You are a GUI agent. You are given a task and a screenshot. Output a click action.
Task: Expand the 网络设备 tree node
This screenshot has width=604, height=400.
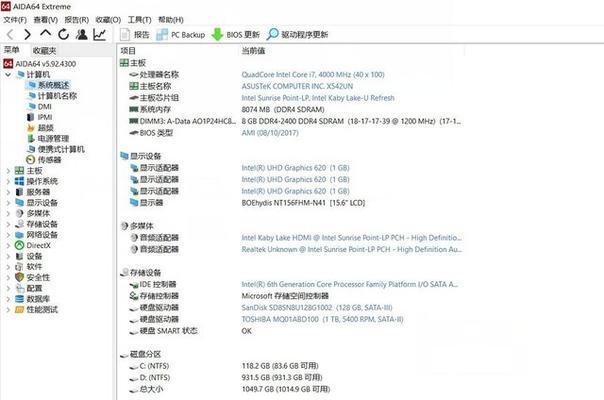coord(8,235)
